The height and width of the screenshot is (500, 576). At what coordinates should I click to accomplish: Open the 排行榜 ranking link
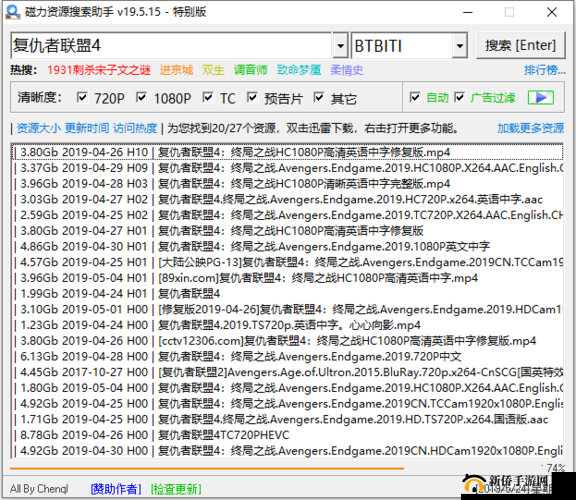point(544,70)
